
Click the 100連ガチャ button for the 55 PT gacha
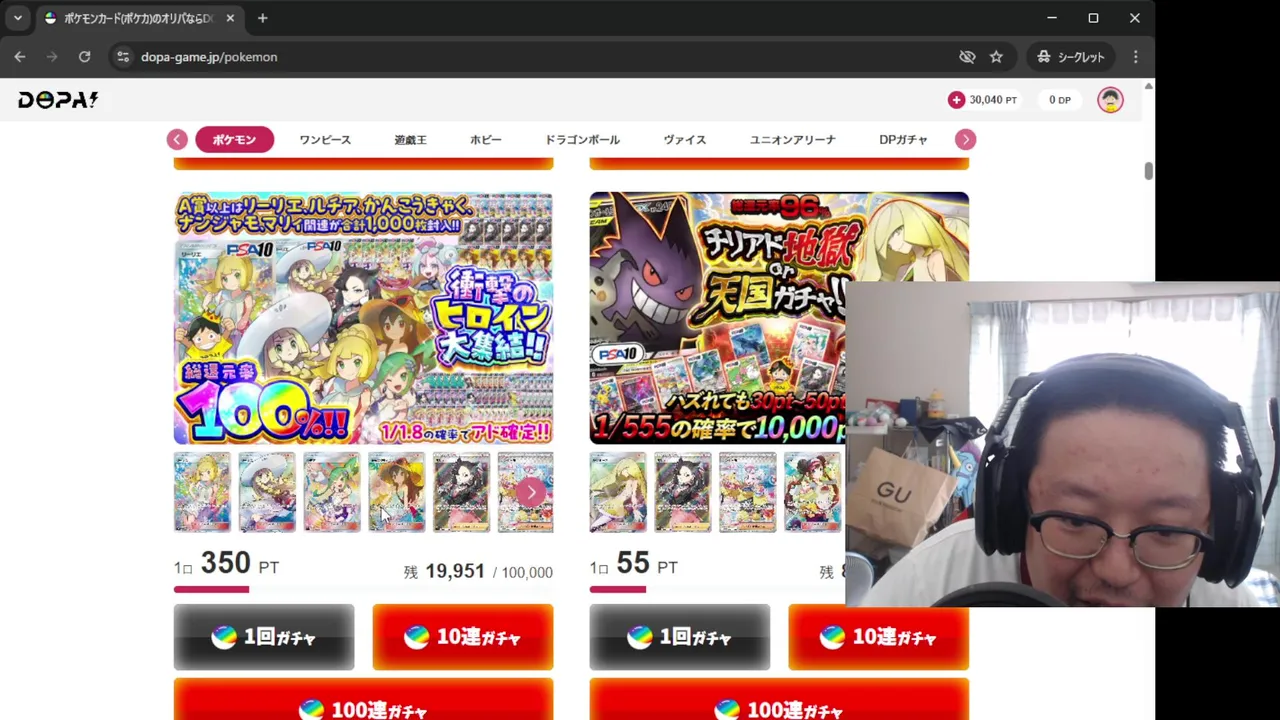779,700
